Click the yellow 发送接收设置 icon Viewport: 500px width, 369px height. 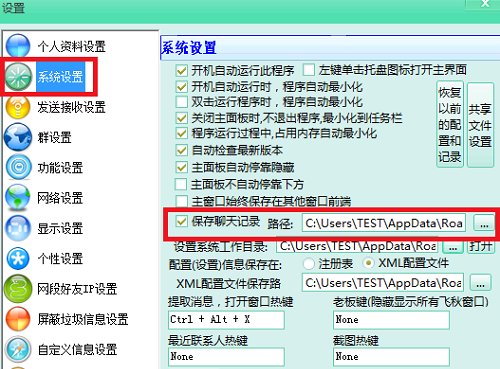click(x=18, y=107)
